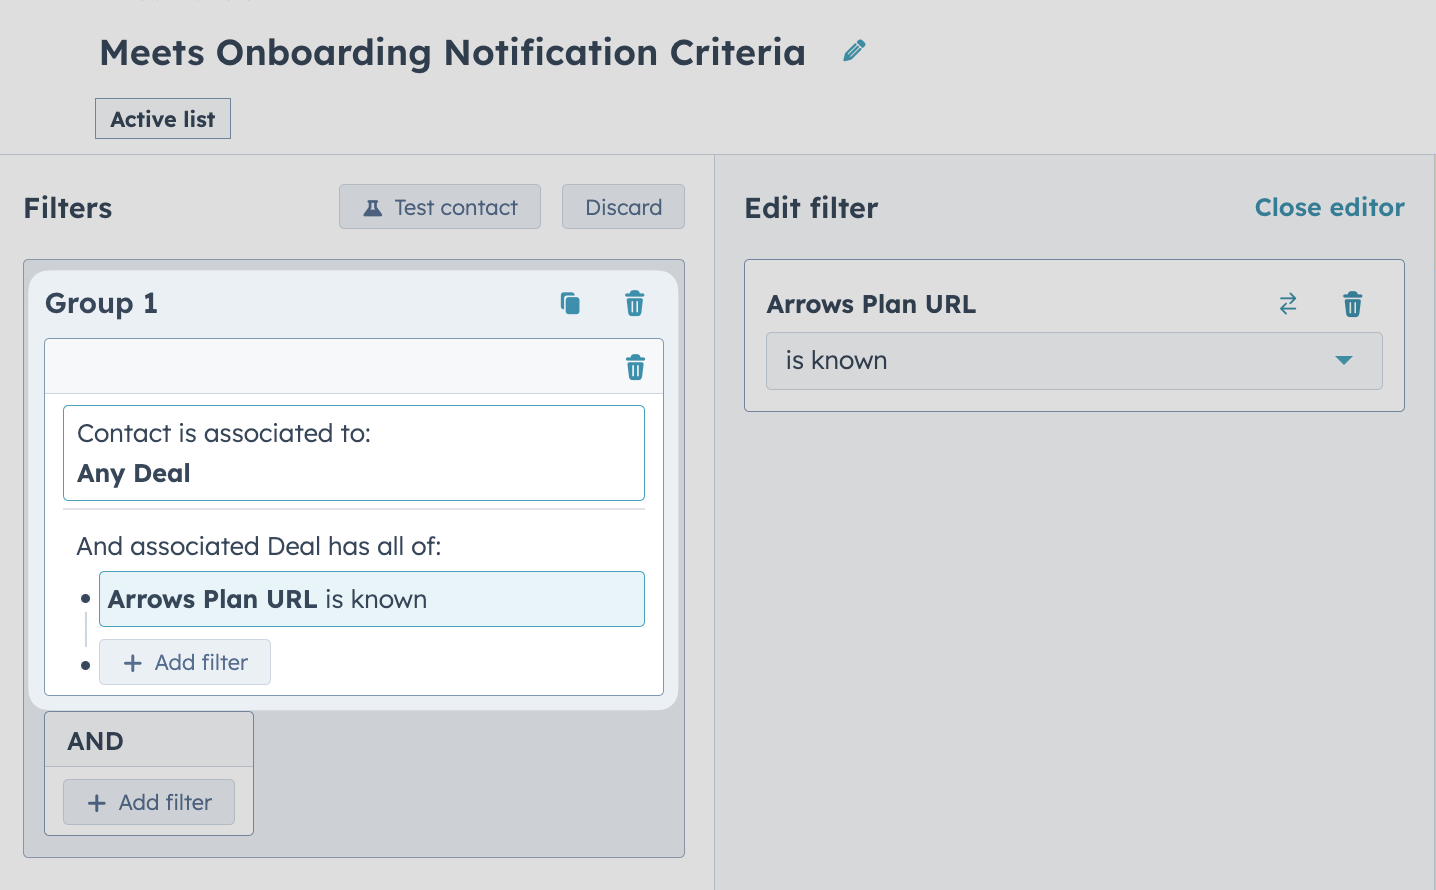
Task: Click the list title 'Meets Onboarding Notification Criteria'
Action: [x=452, y=52]
